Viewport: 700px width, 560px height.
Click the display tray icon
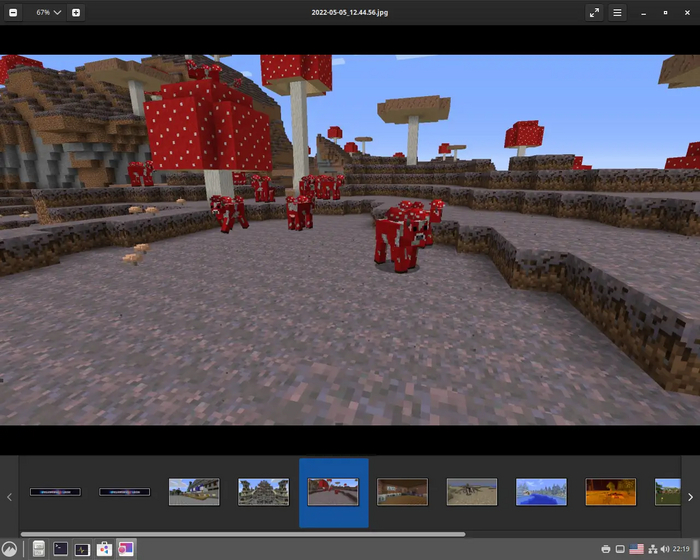click(x=620, y=549)
